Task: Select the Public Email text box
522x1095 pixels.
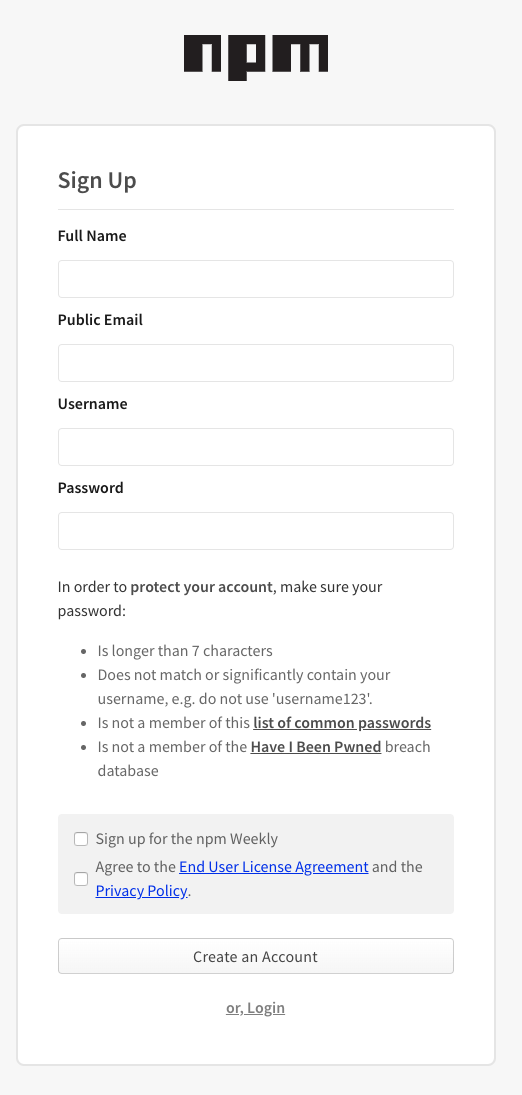Action: click(256, 362)
